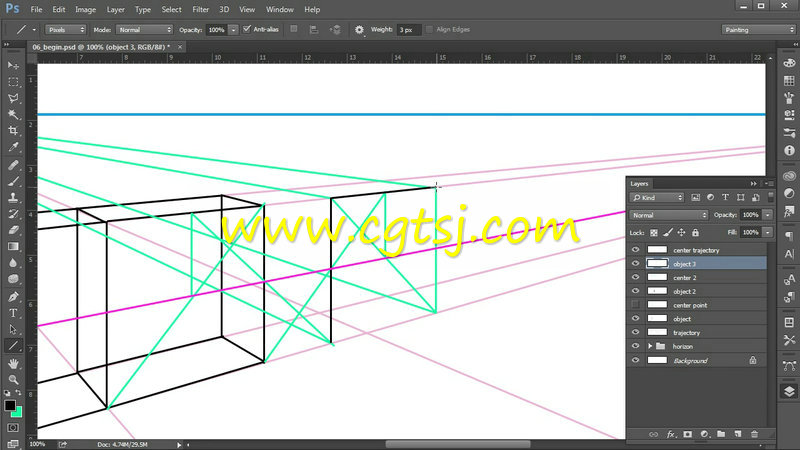Open the Image menu
Screen dimensions: 800x450
point(85,9)
